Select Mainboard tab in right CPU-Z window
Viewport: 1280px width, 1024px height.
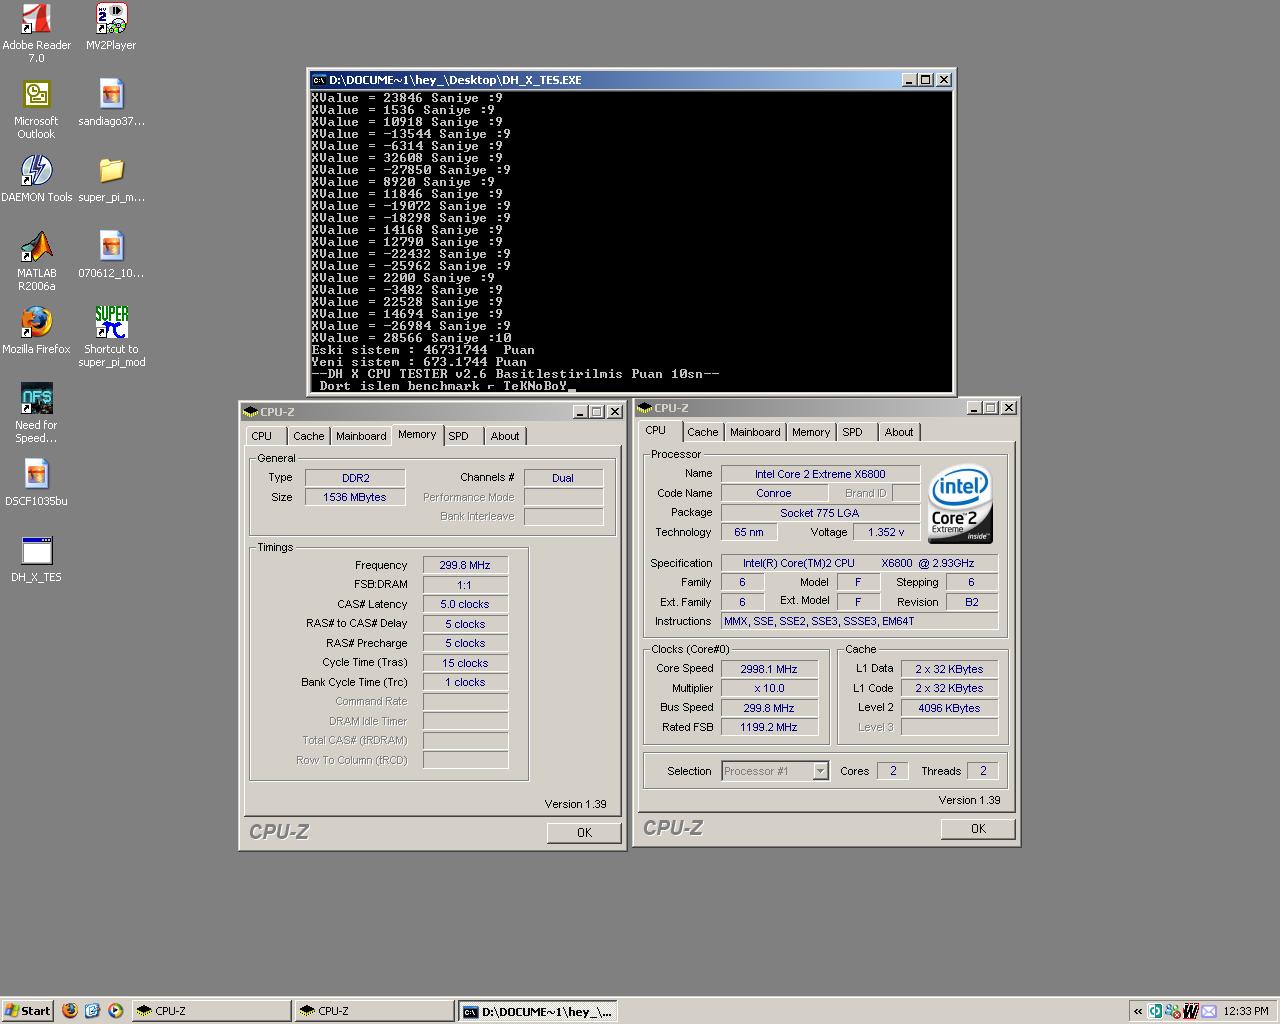point(755,432)
